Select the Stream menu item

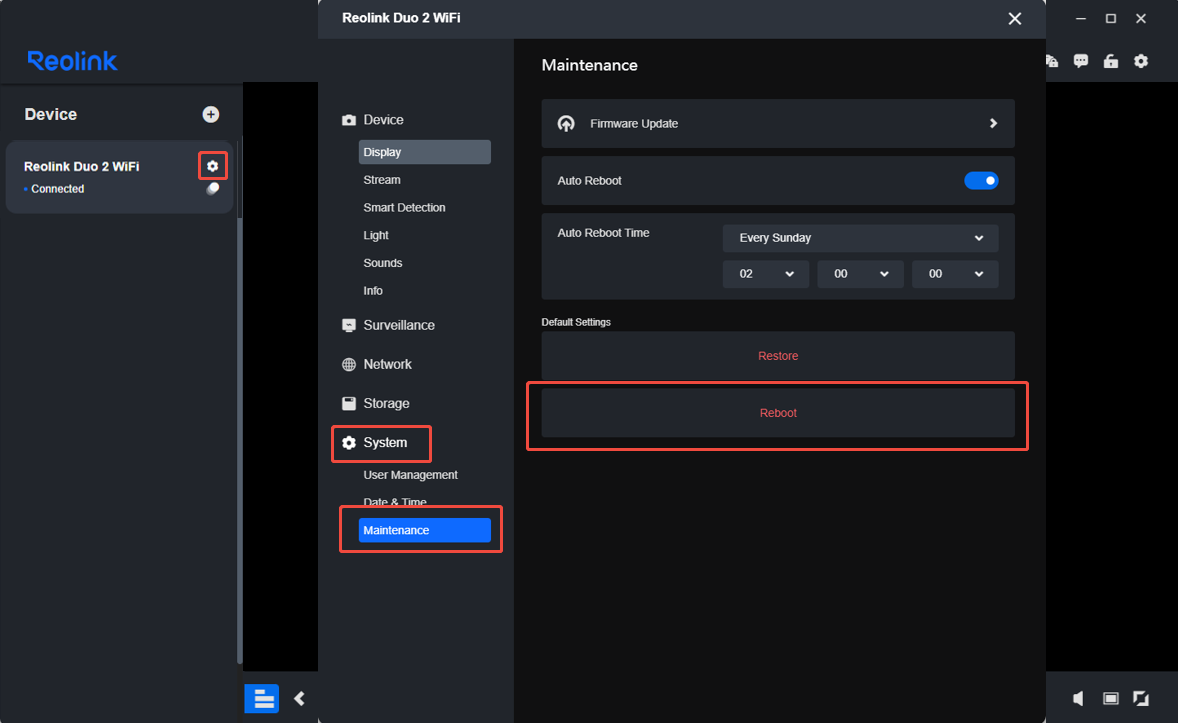pyautogui.click(x=382, y=180)
